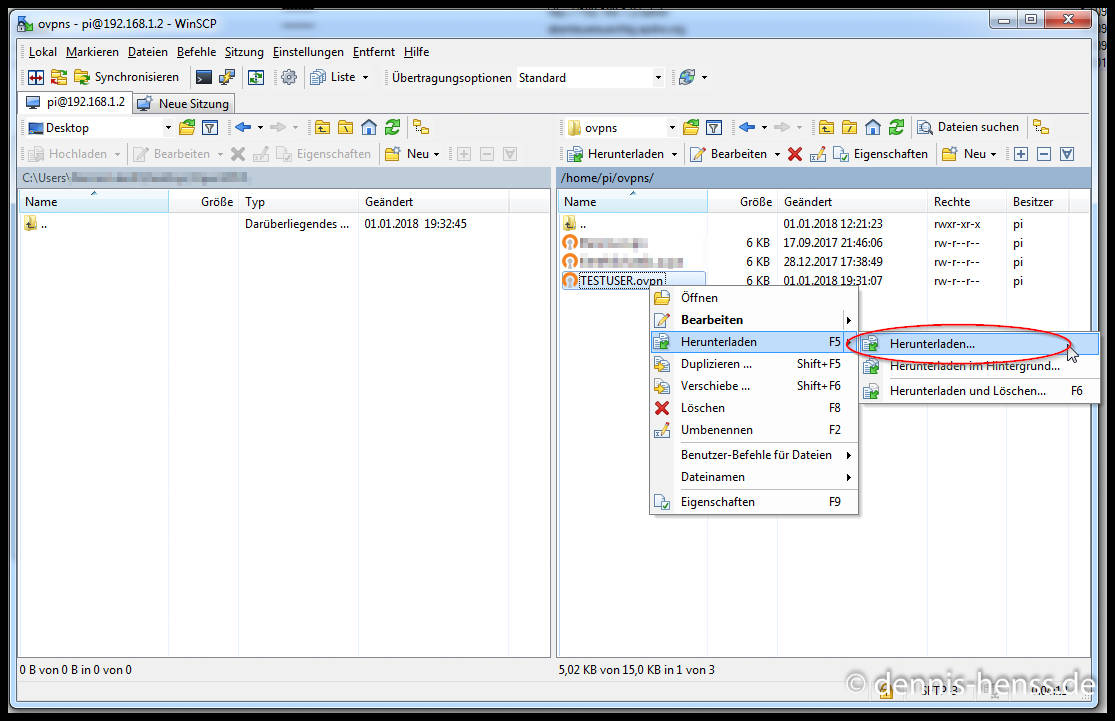Image resolution: width=1115 pixels, height=721 pixels.
Task: Open session in PuTTY icon
Action: [x=227, y=78]
